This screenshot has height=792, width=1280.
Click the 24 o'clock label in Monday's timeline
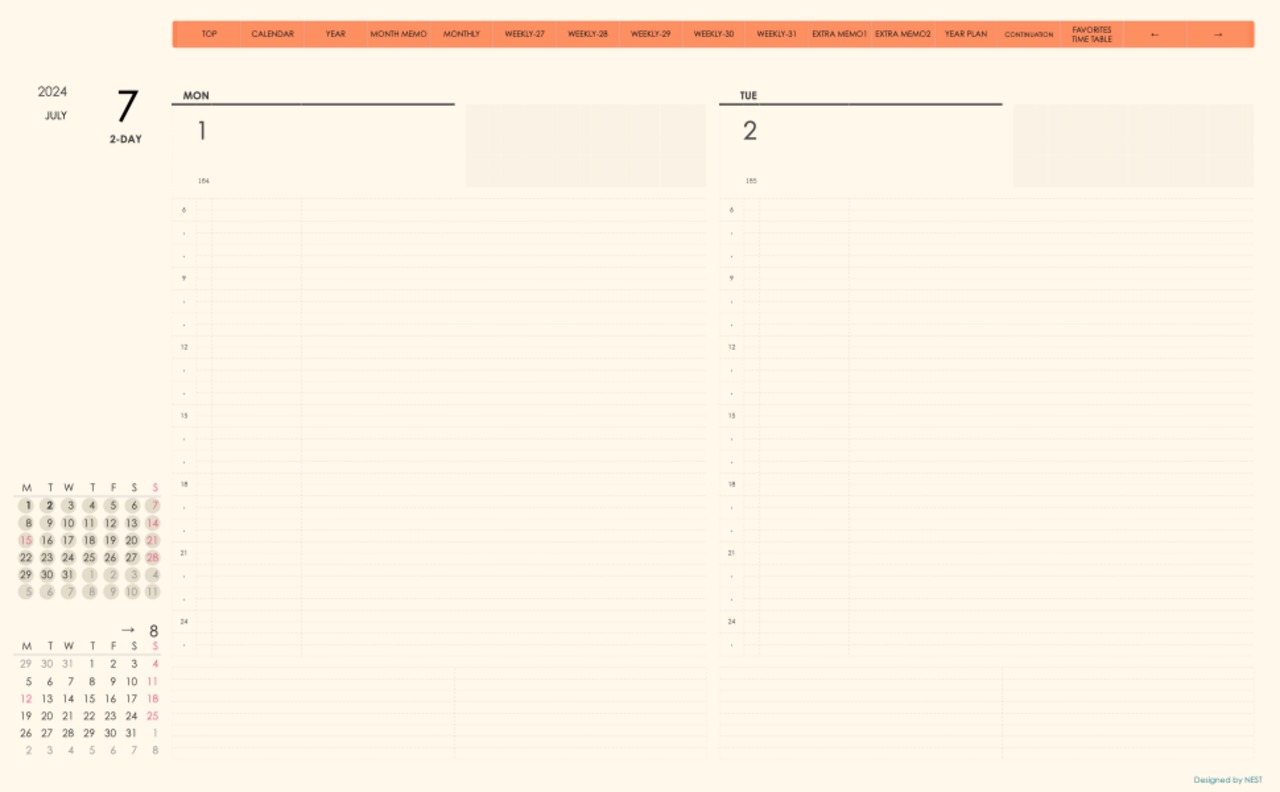[x=184, y=621]
